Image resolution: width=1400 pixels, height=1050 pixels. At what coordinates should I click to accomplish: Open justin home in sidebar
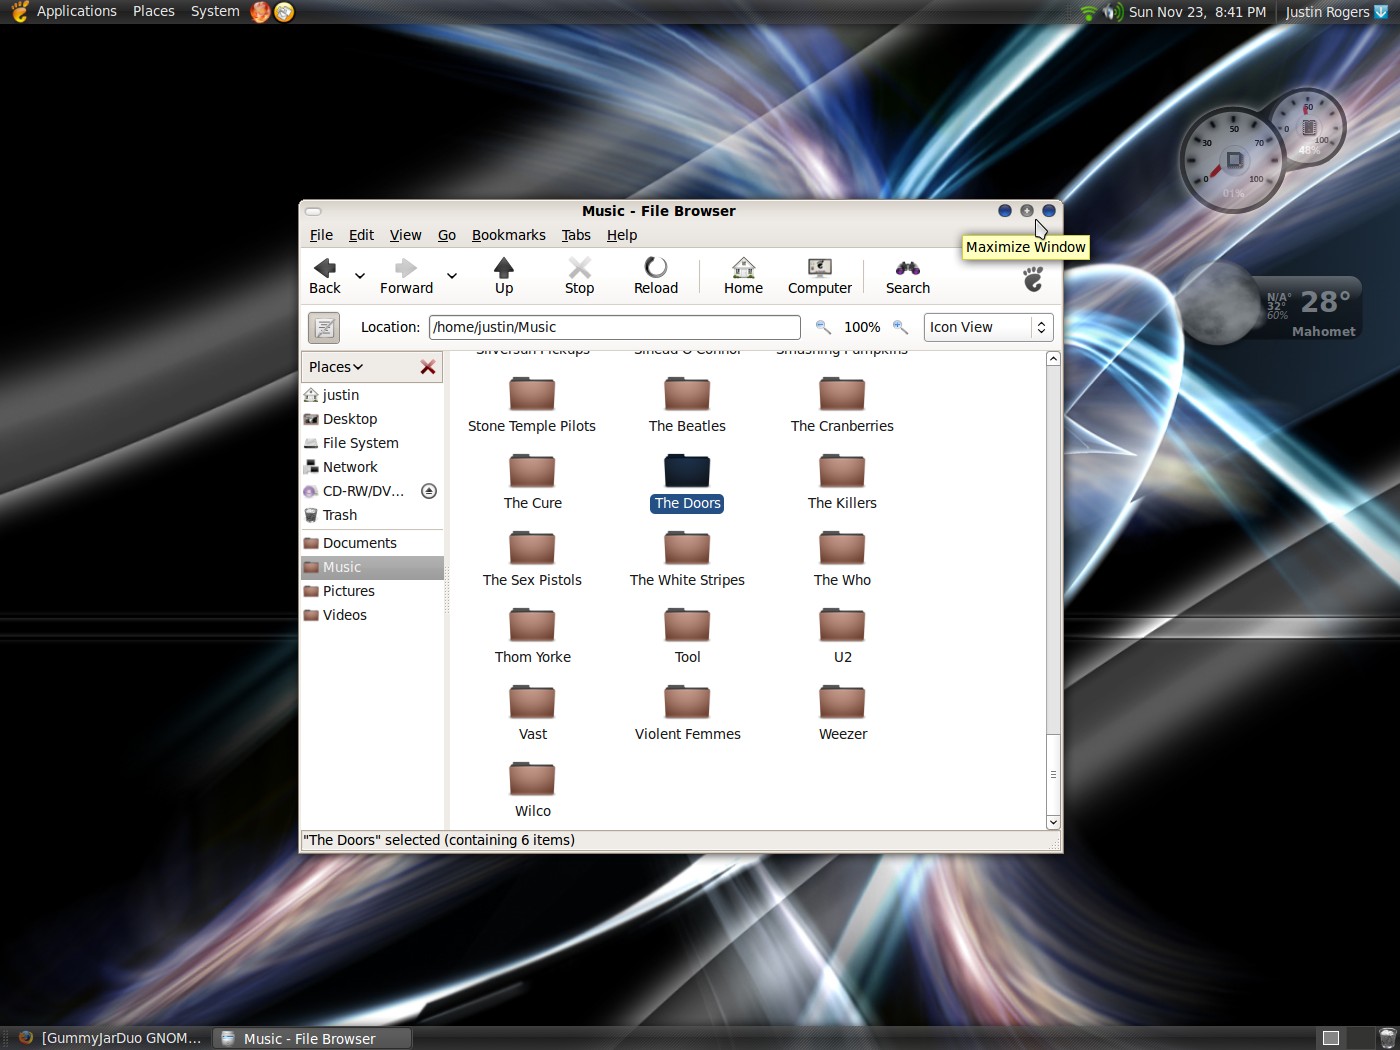pos(372,395)
